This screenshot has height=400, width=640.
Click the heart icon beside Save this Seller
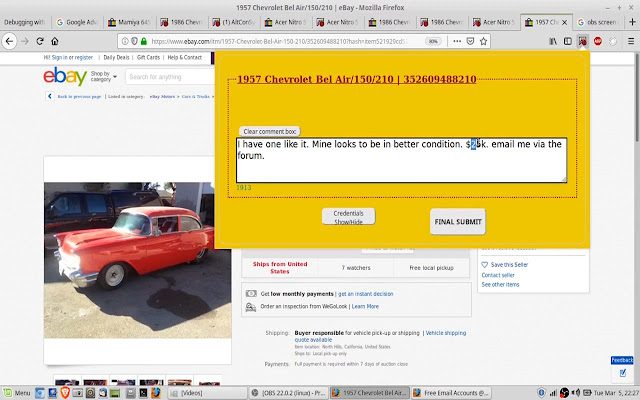[484, 264]
